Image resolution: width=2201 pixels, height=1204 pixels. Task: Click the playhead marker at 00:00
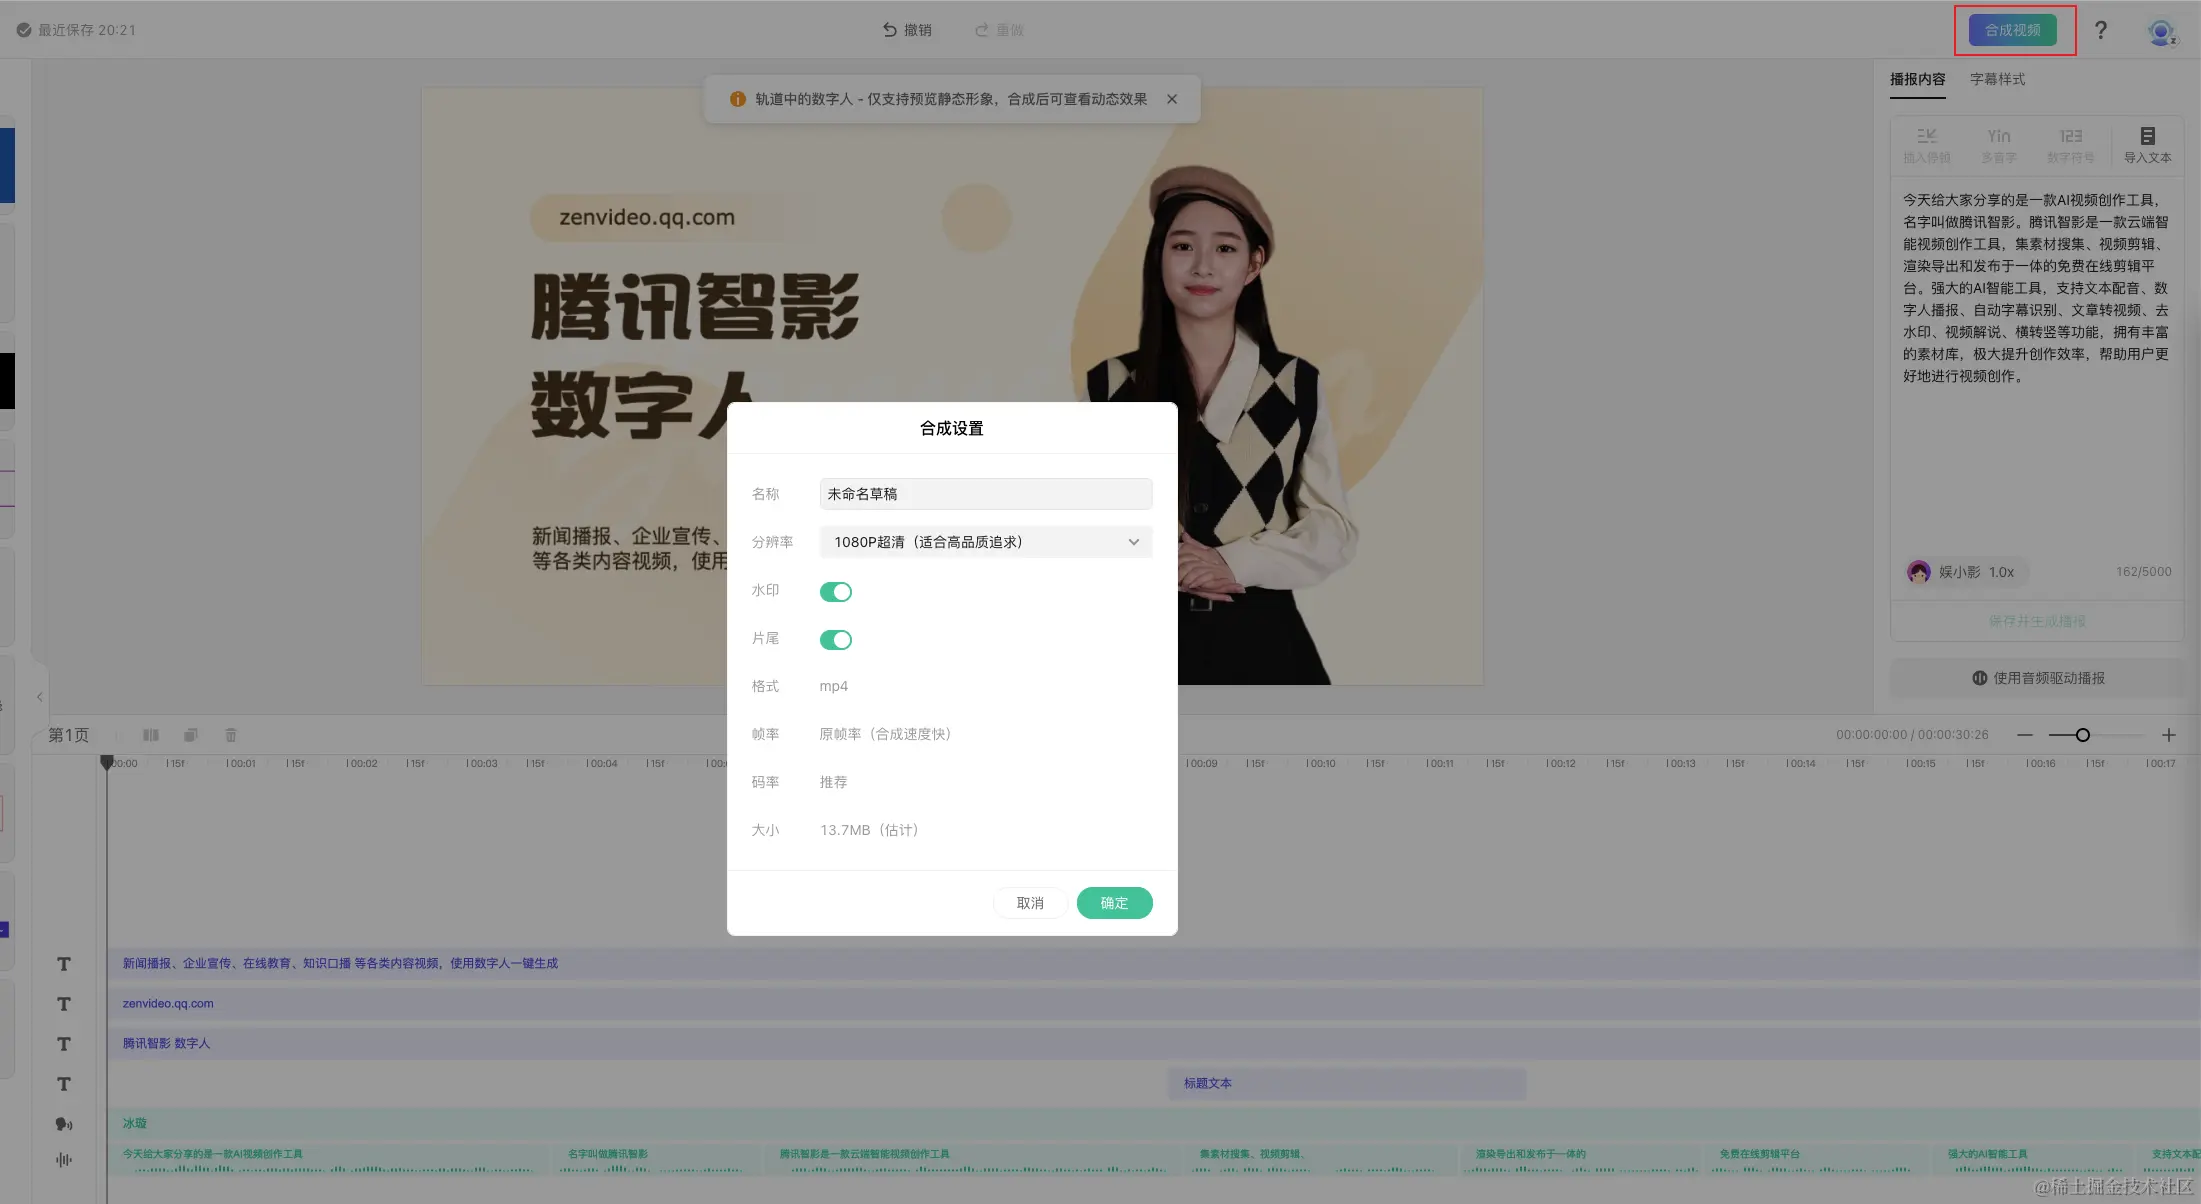pos(107,763)
